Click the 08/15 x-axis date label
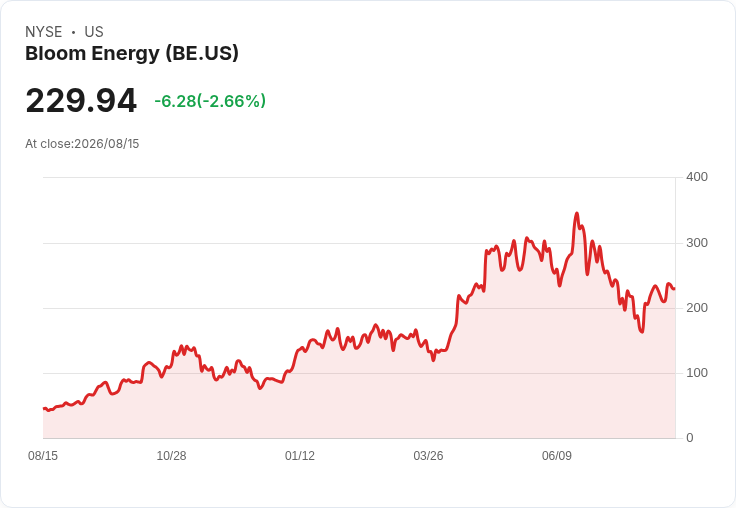Viewport: 736px width, 508px height. (x=43, y=455)
